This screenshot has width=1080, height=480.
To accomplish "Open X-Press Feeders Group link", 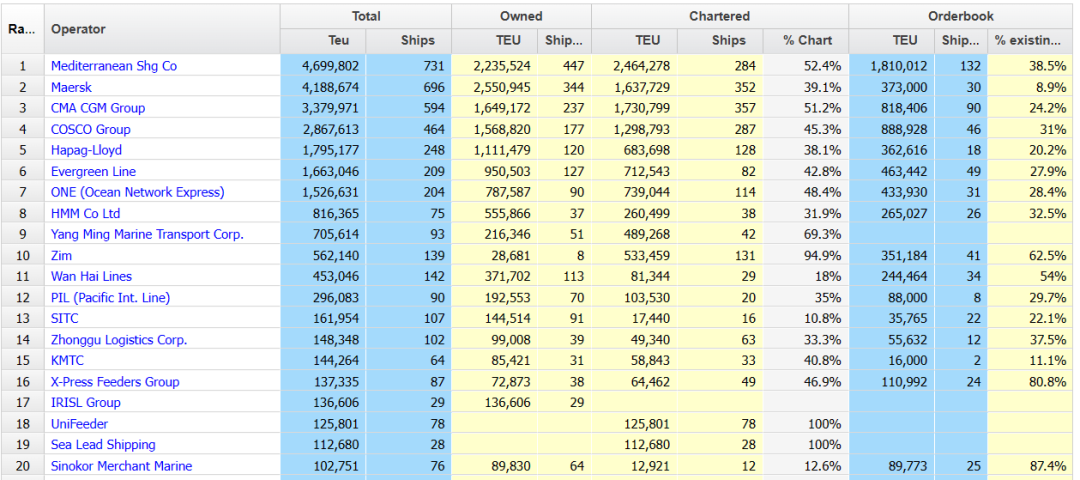I will tap(115, 382).
